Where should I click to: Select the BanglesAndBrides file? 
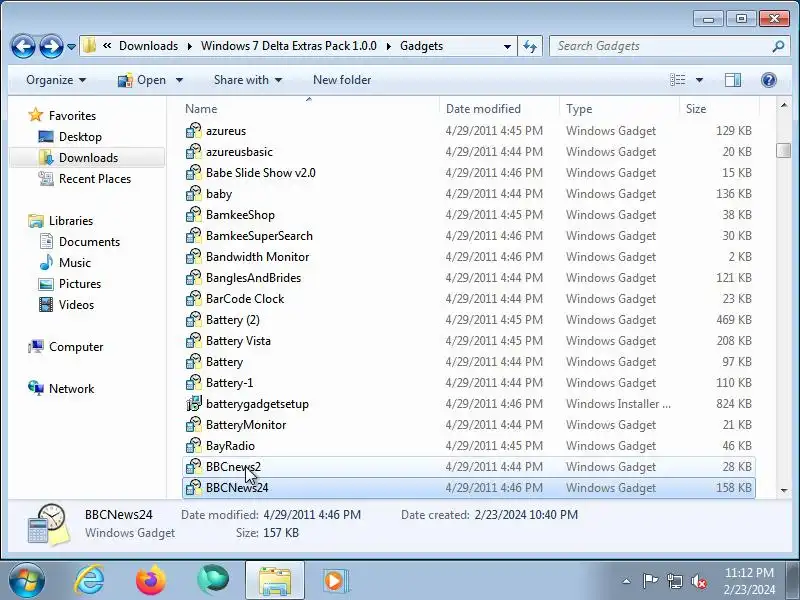[253, 278]
